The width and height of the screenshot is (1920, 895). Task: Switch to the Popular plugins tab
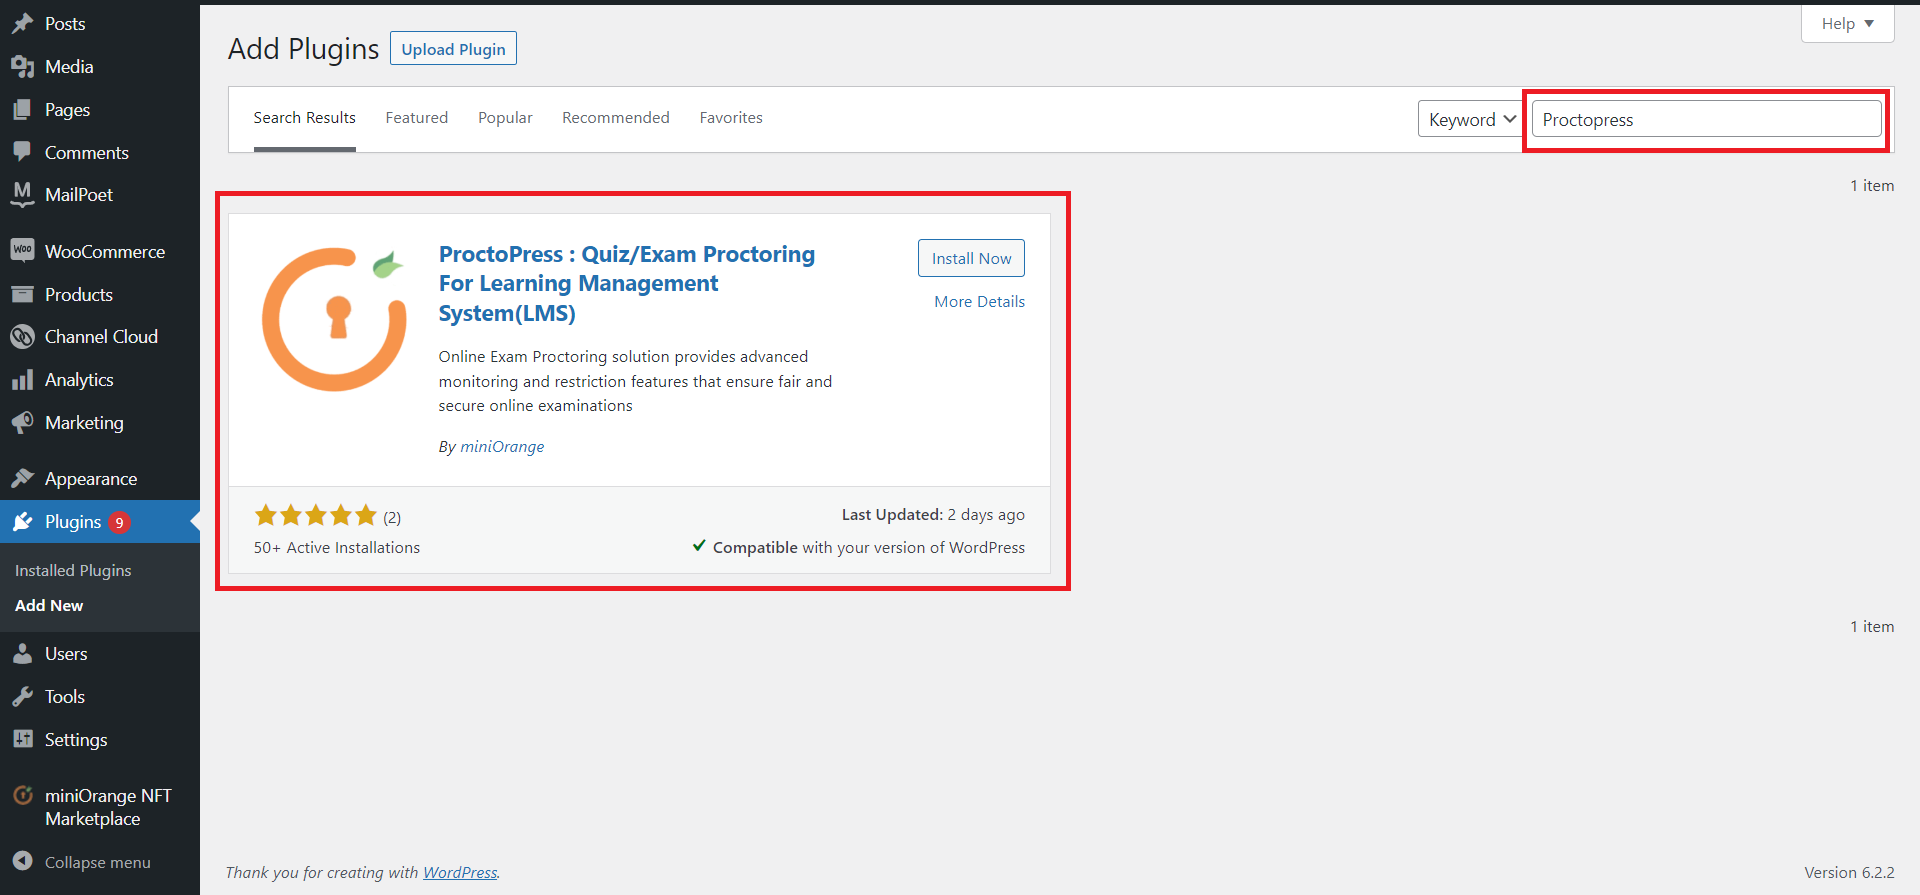505,118
